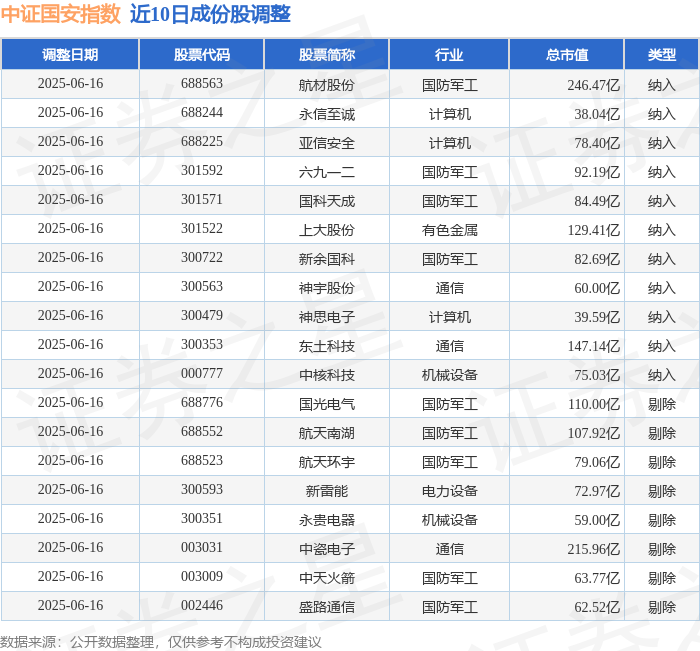The height and width of the screenshot is (651, 700).
Task: Click stock code 300353
Action: point(202,345)
